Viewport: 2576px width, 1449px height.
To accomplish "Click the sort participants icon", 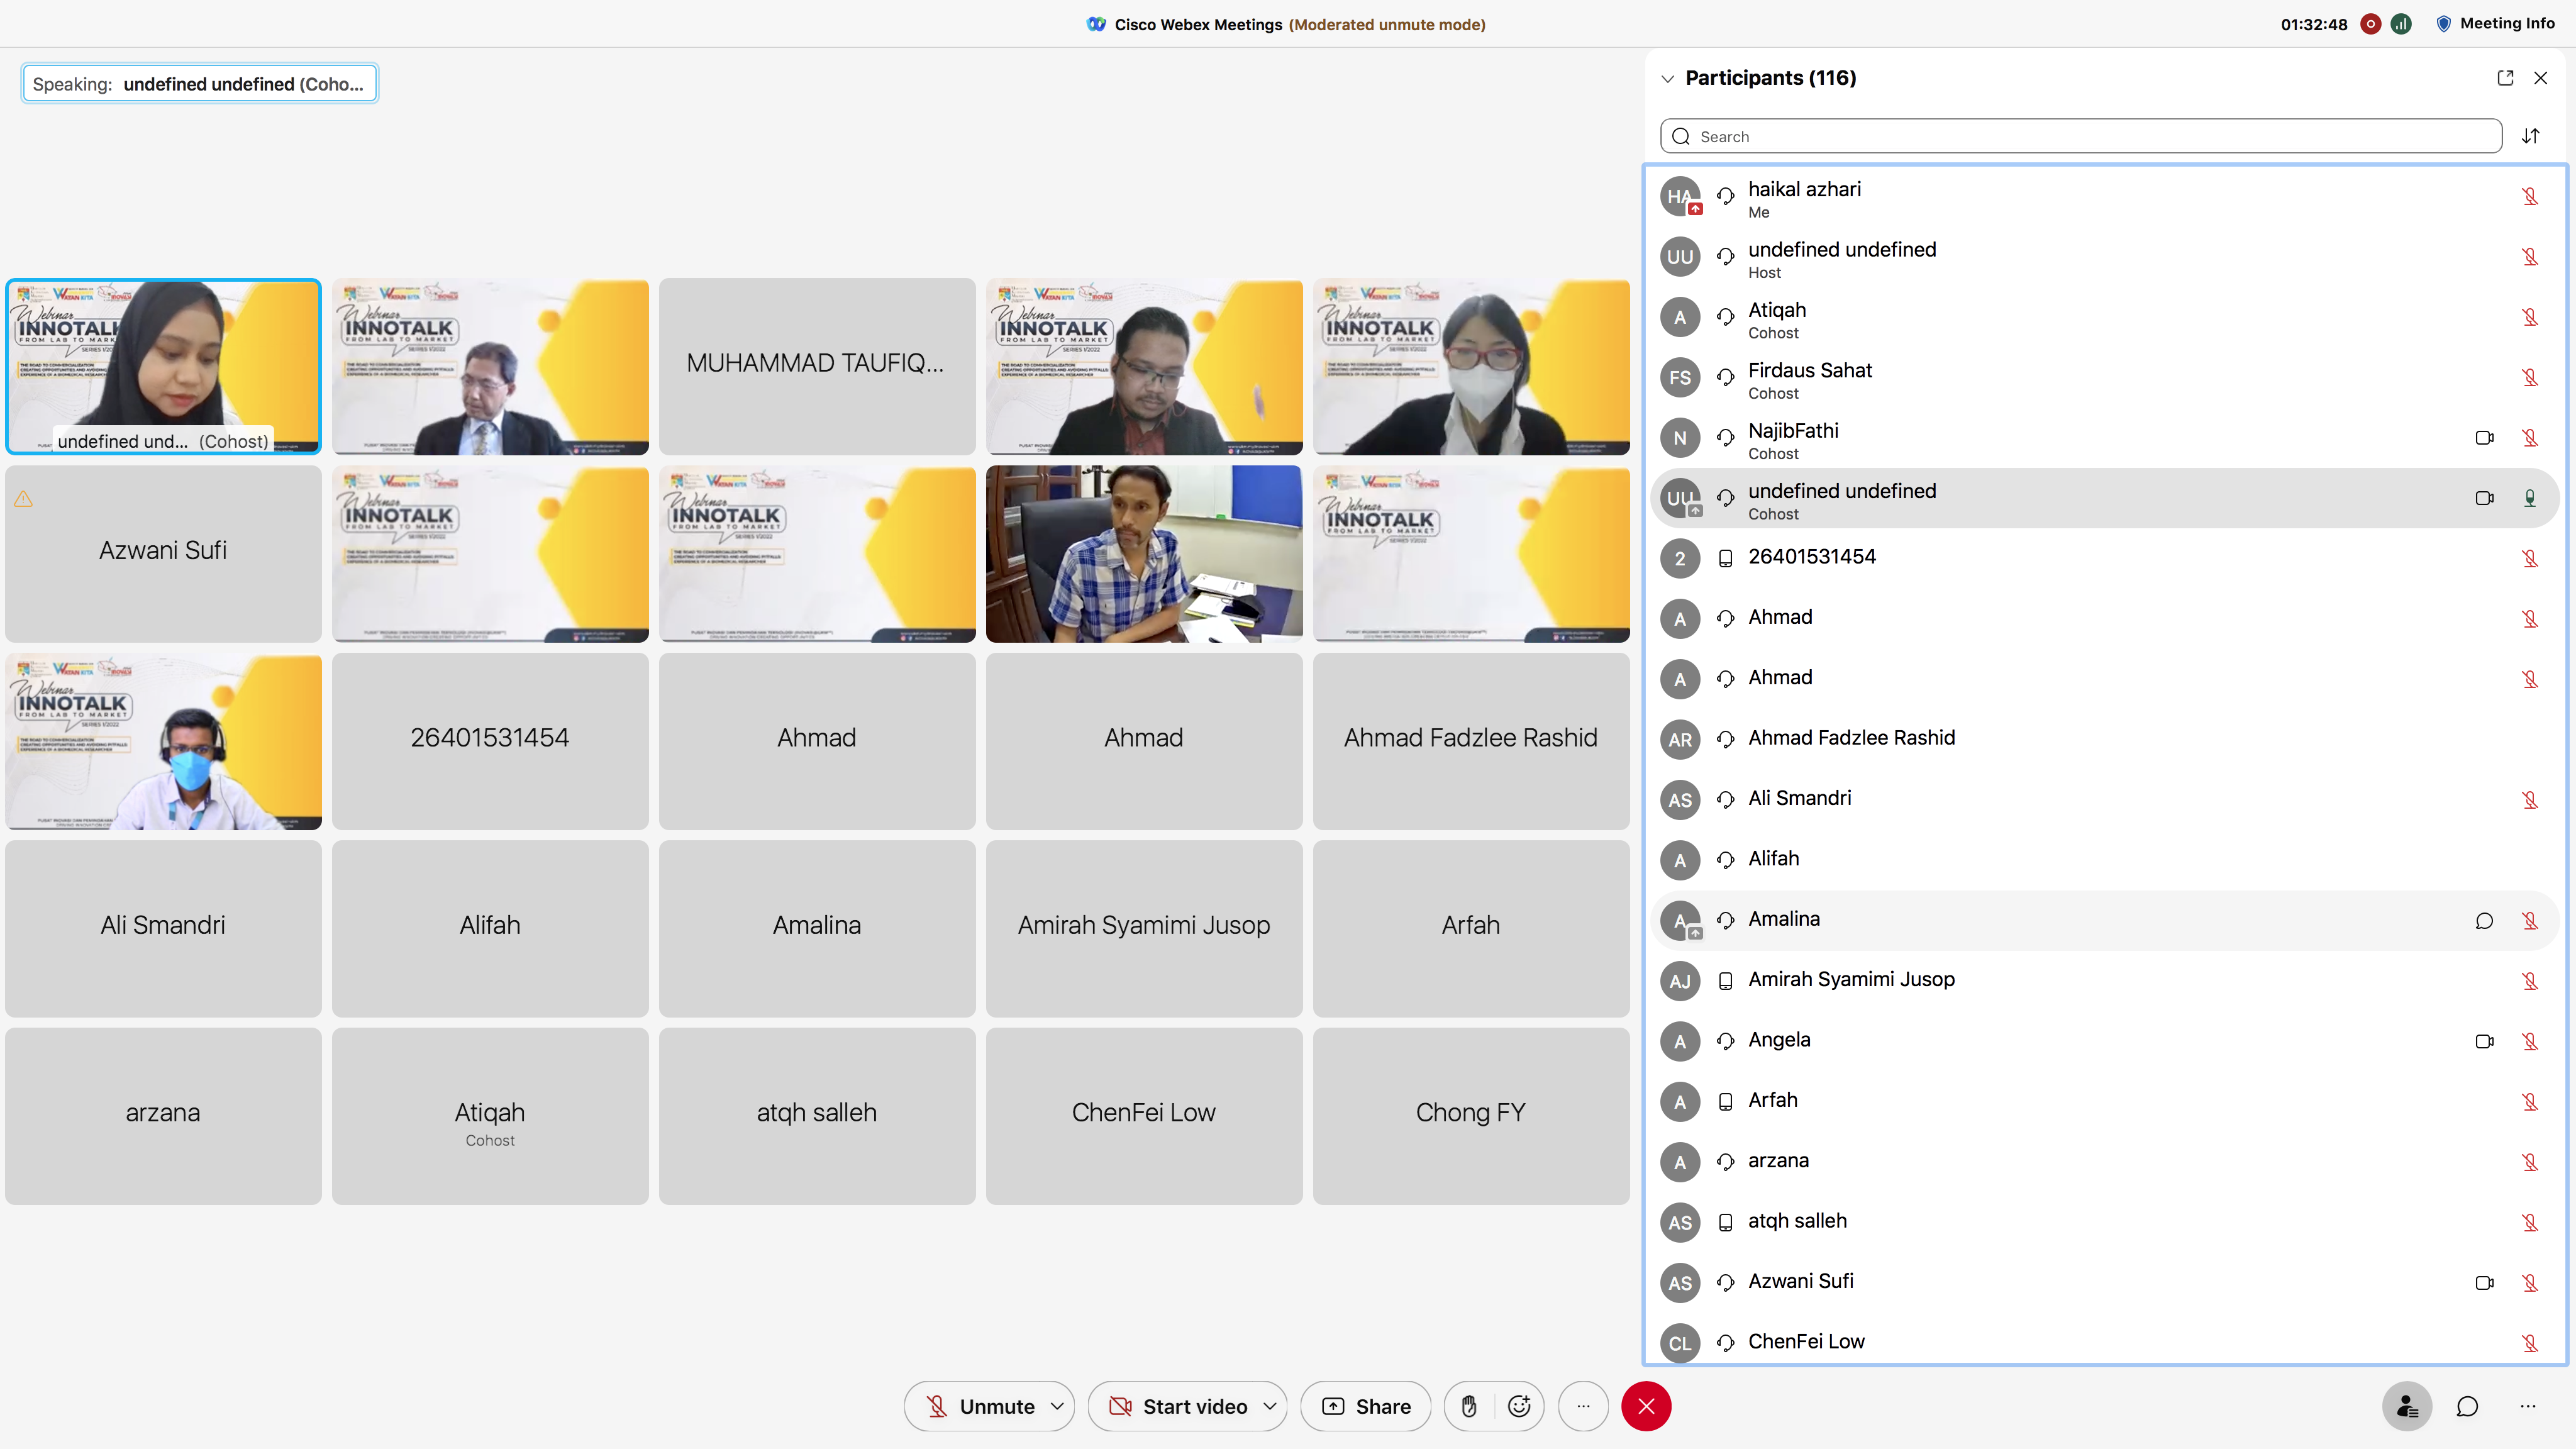I will [2530, 136].
